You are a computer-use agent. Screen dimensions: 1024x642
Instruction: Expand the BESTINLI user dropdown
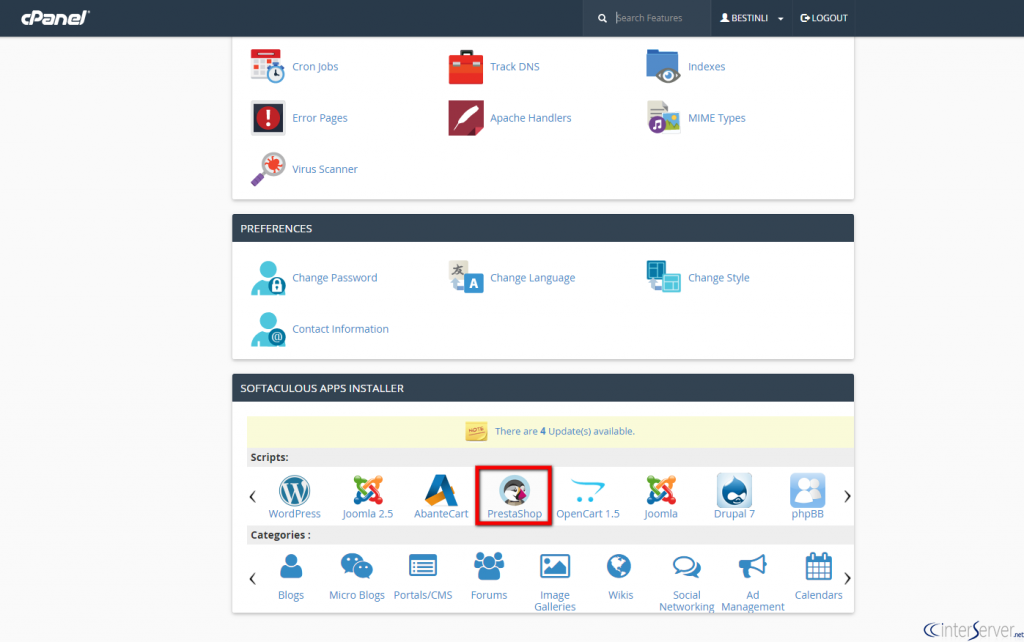coord(751,18)
